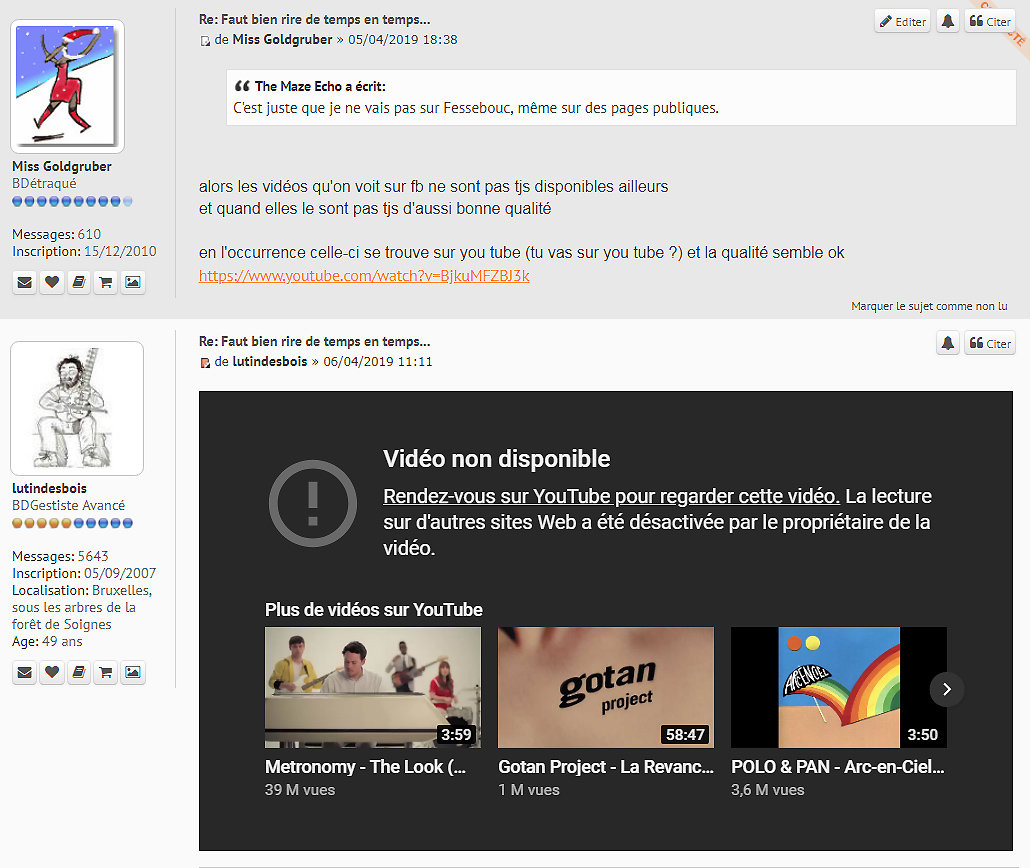Open Miss Goldgruber's avatar image
This screenshot has width=1036, height=868.
point(67,87)
